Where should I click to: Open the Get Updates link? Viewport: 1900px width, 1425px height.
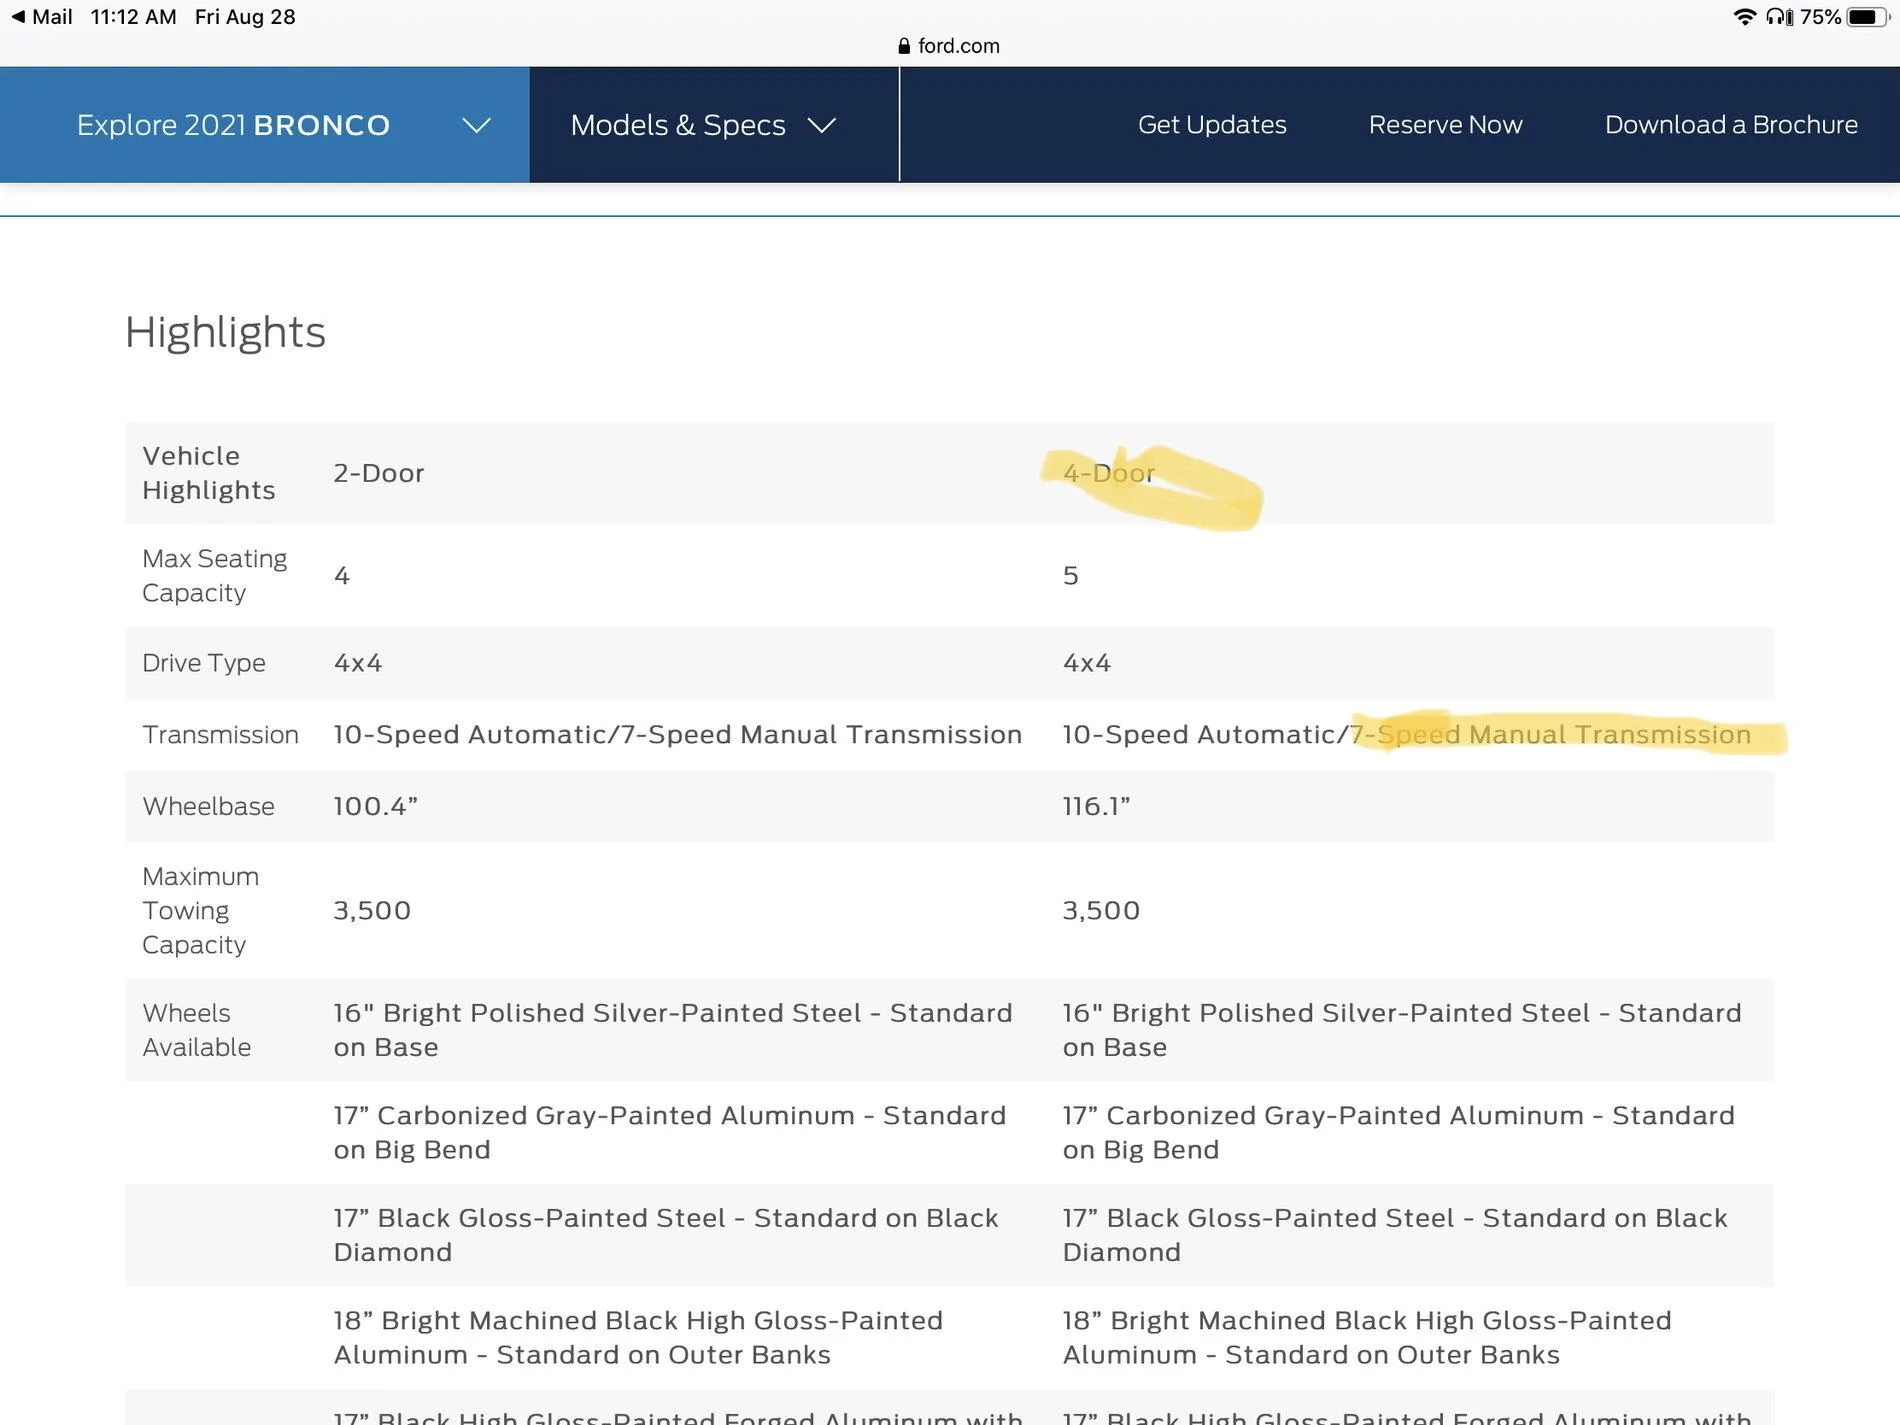tap(1211, 125)
